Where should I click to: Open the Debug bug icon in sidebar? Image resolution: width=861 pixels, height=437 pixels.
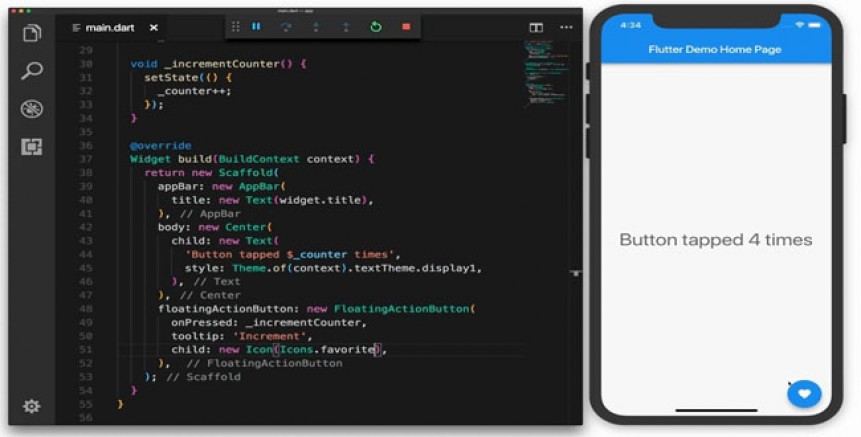click(32, 109)
